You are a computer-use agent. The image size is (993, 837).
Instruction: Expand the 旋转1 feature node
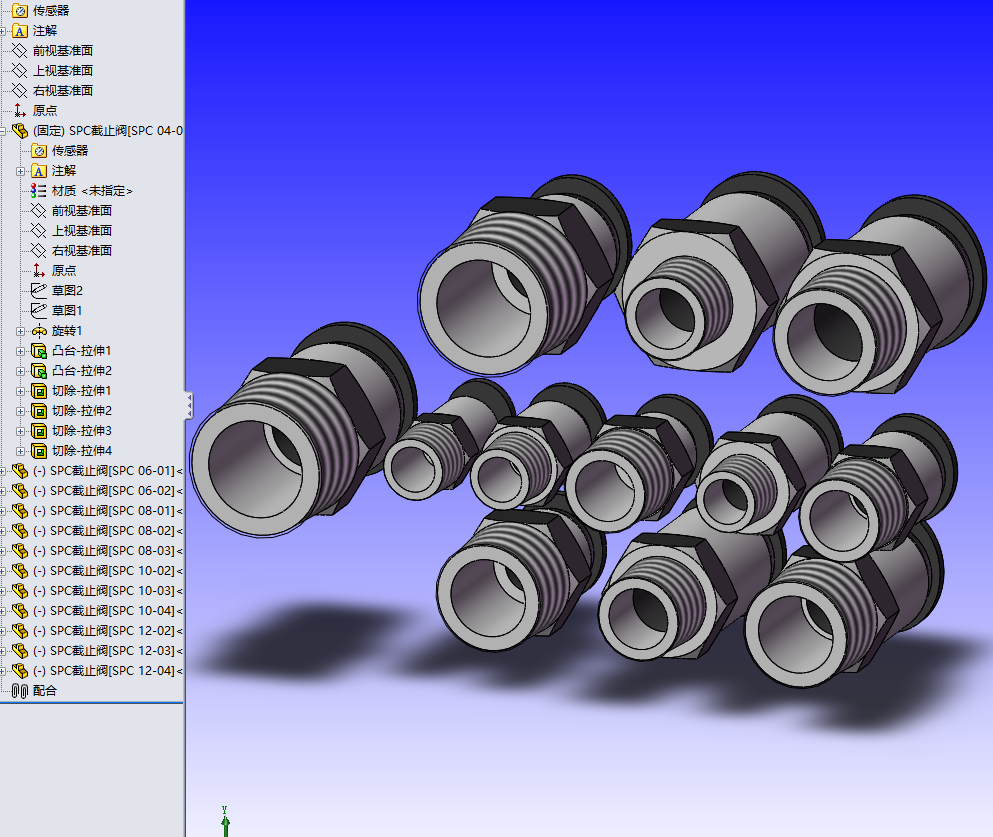20,331
